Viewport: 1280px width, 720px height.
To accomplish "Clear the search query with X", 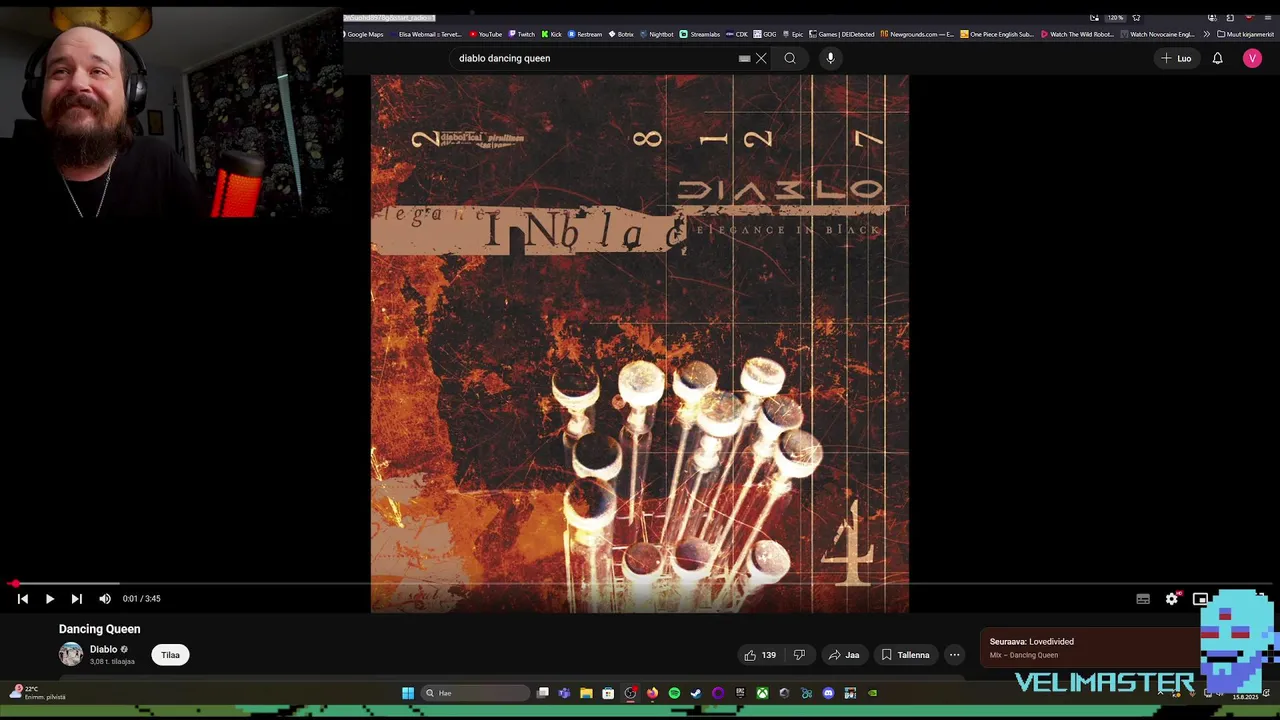I will pos(761,58).
